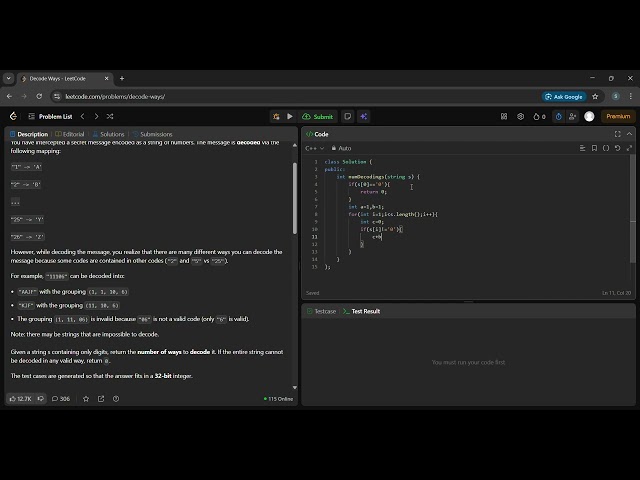This screenshot has height=480, width=640.
Task: Switch to the Testcase tab
Action: pyautogui.click(x=321, y=311)
